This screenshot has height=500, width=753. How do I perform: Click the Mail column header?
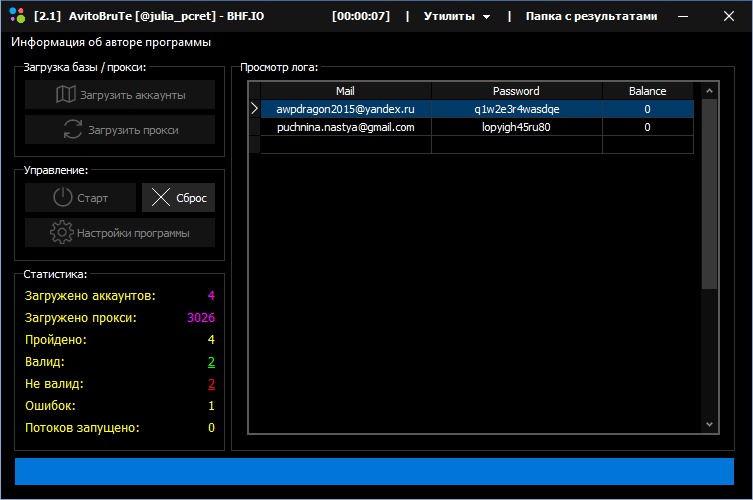(x=345, y=91)
